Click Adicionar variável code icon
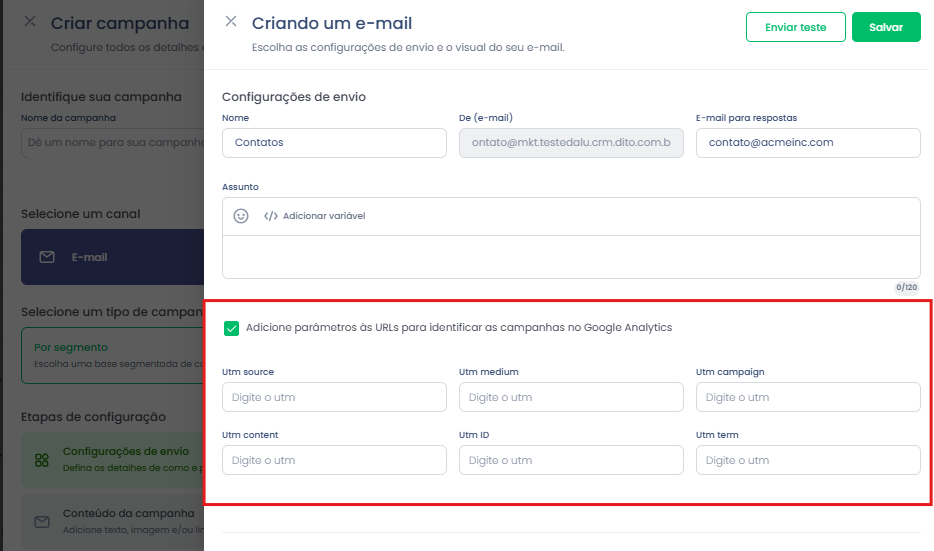 [270, 216]
